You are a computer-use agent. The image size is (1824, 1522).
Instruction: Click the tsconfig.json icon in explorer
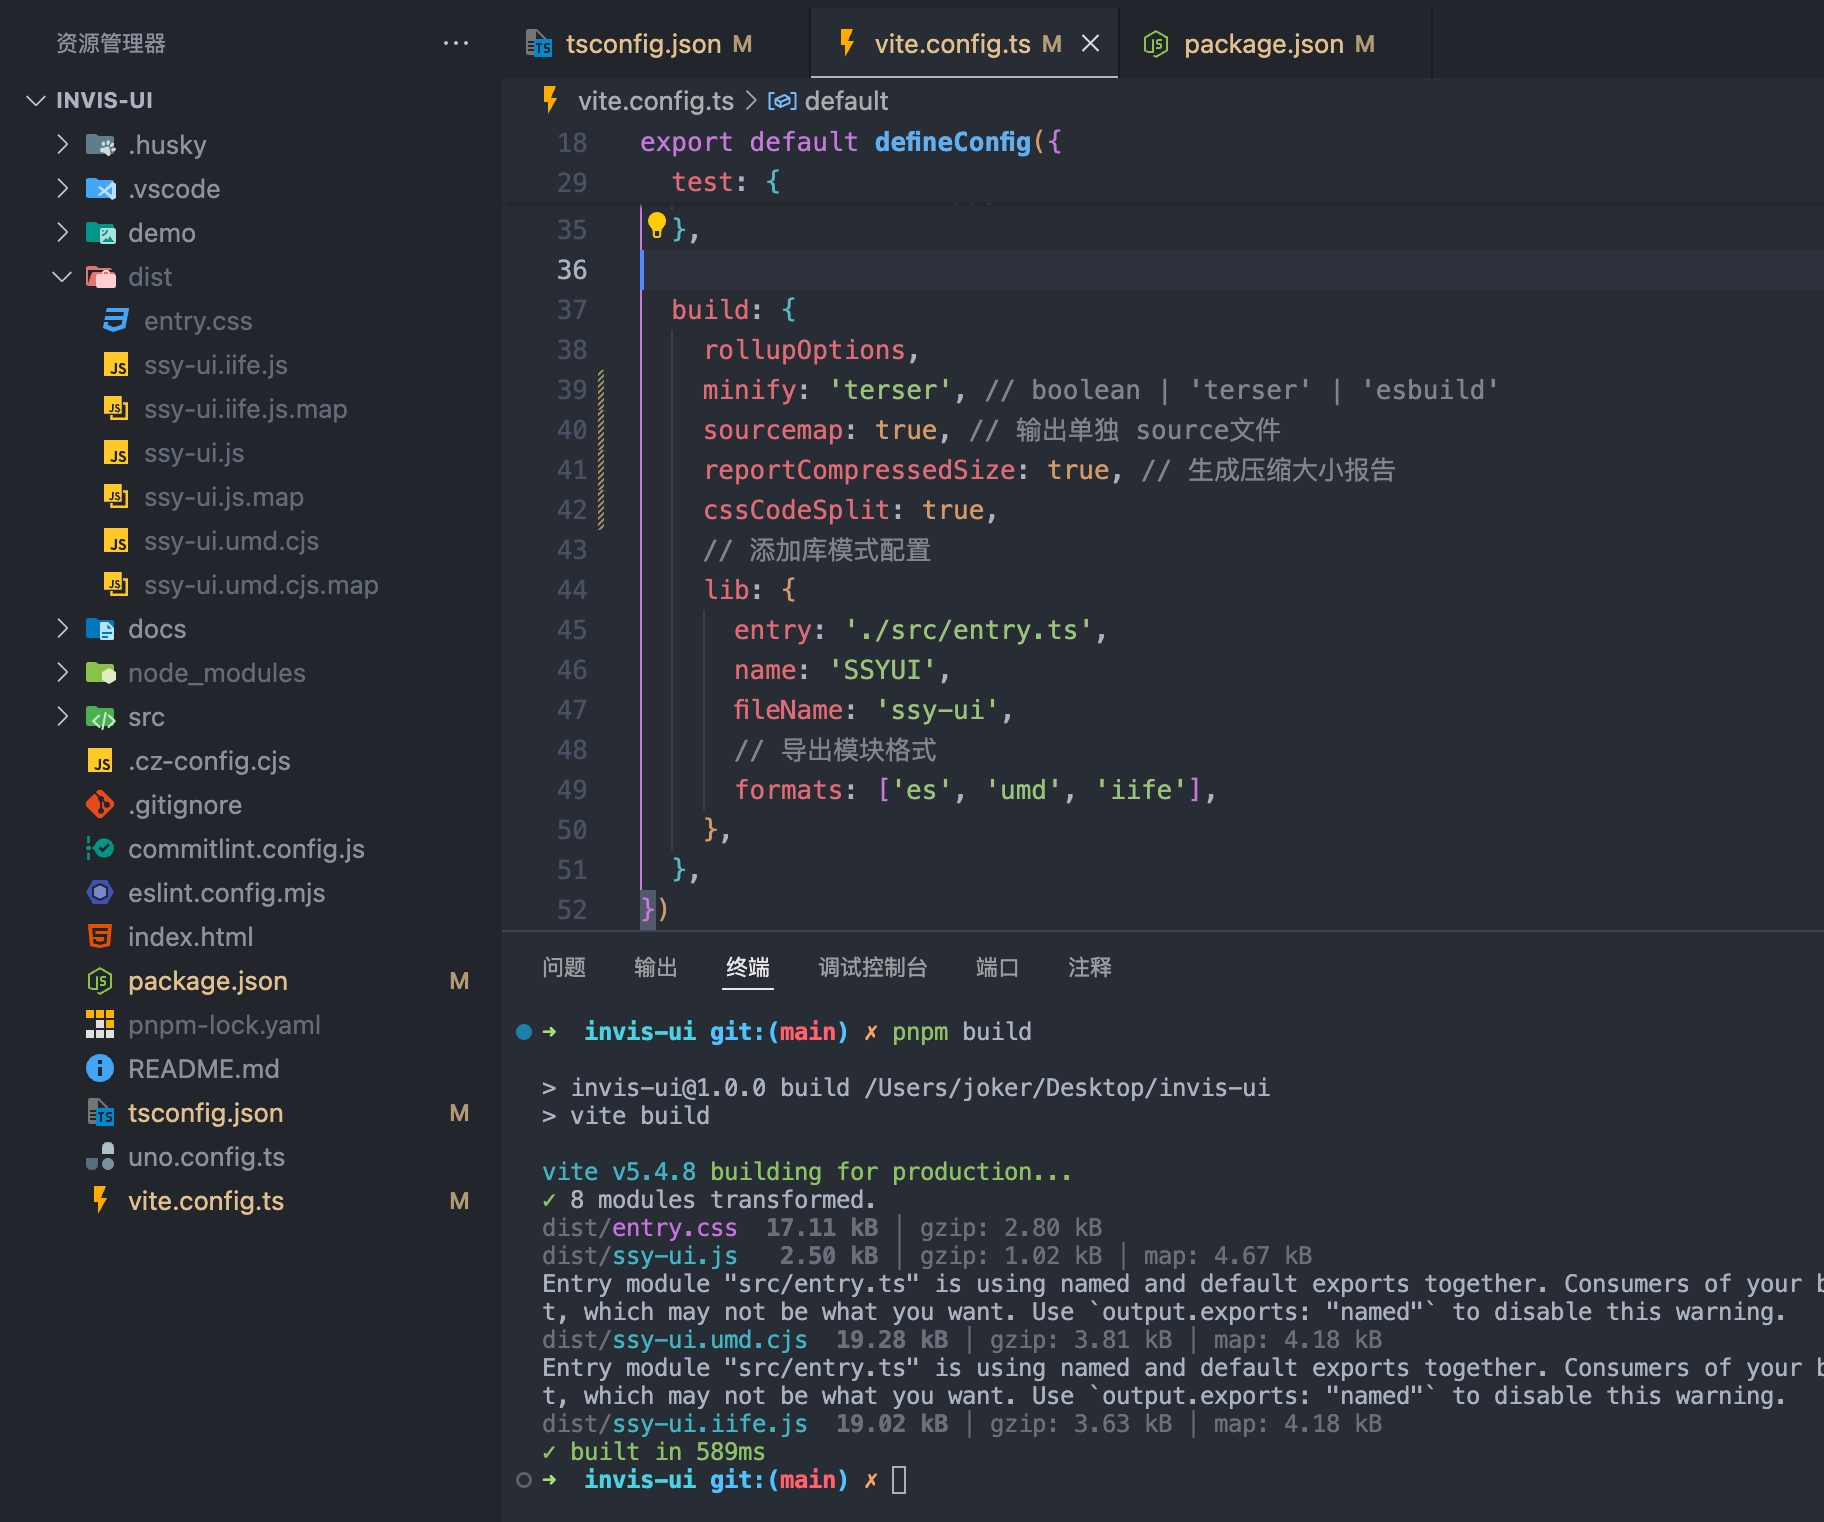point(100,1113)
